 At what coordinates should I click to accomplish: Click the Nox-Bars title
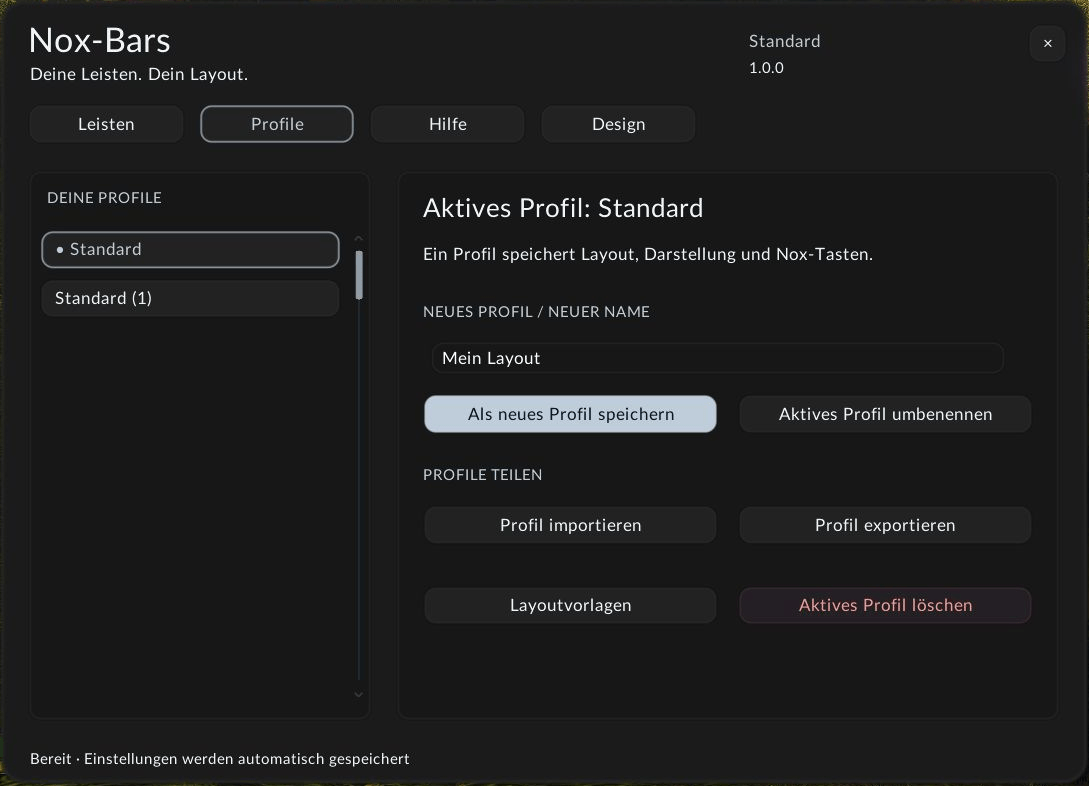pos(100,40)
